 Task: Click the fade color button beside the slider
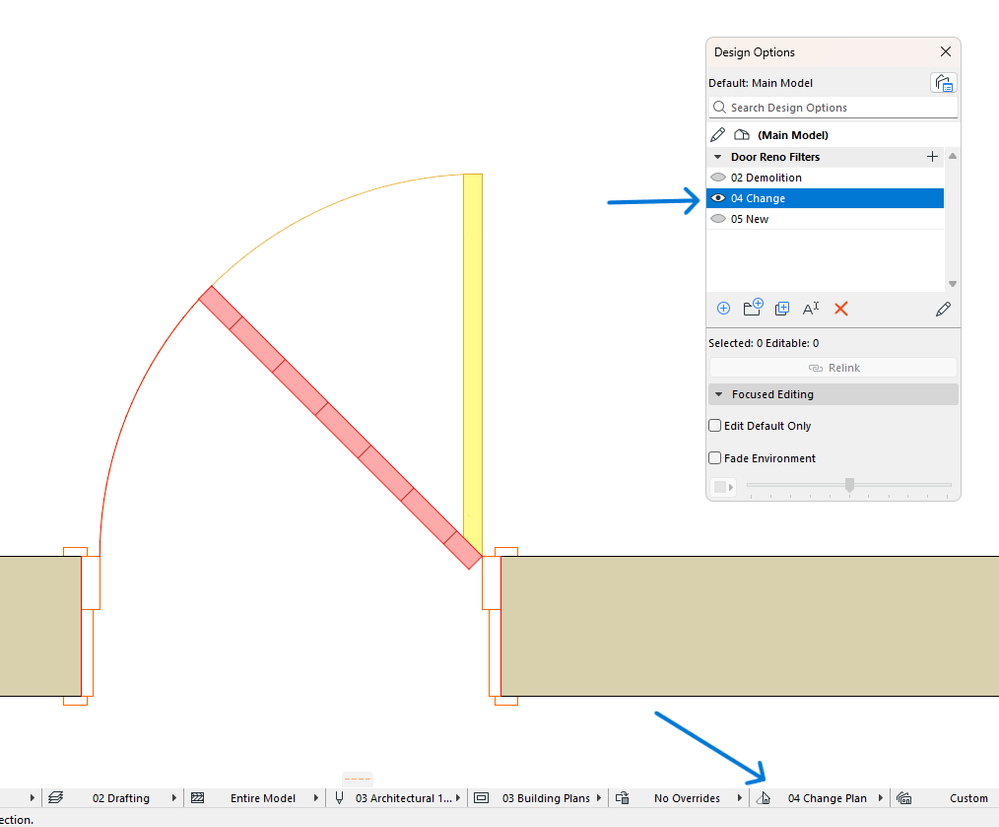pyautogui.click(x=723, y=487)
